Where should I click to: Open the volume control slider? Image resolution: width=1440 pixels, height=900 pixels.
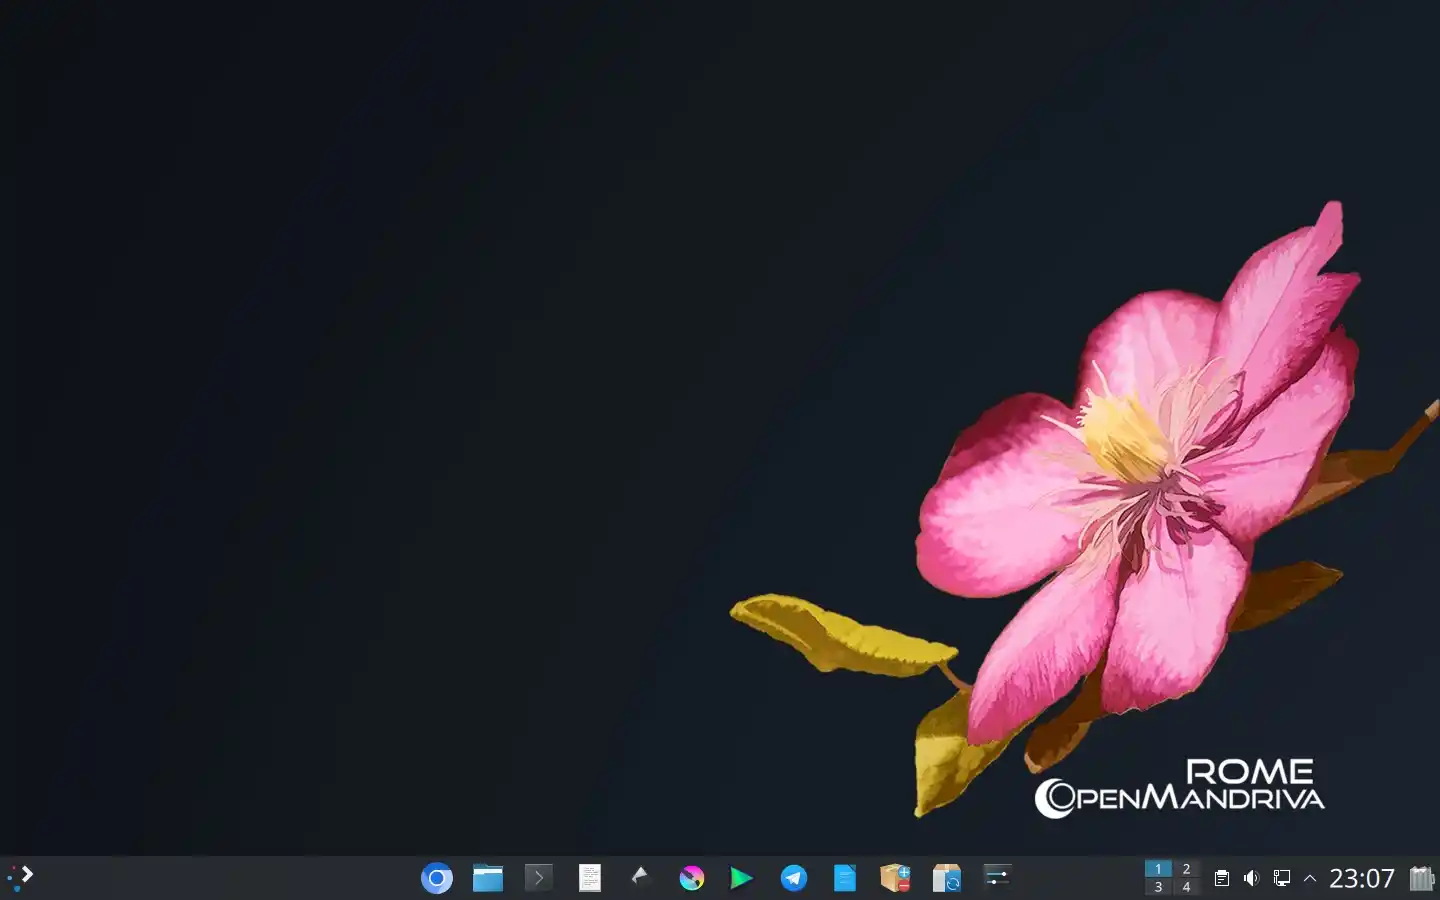pyautogui.click(x=1251, y=878)
